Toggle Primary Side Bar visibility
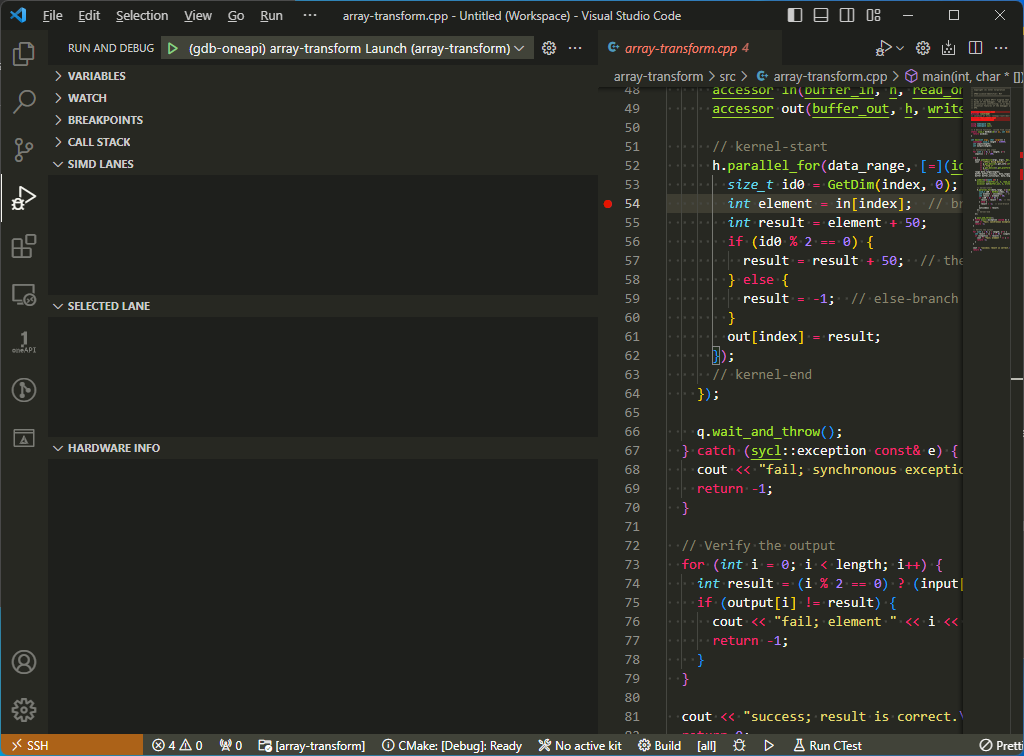Viewport: 1024px width, 756px height. pyautogui.click(x=795, y=16)
